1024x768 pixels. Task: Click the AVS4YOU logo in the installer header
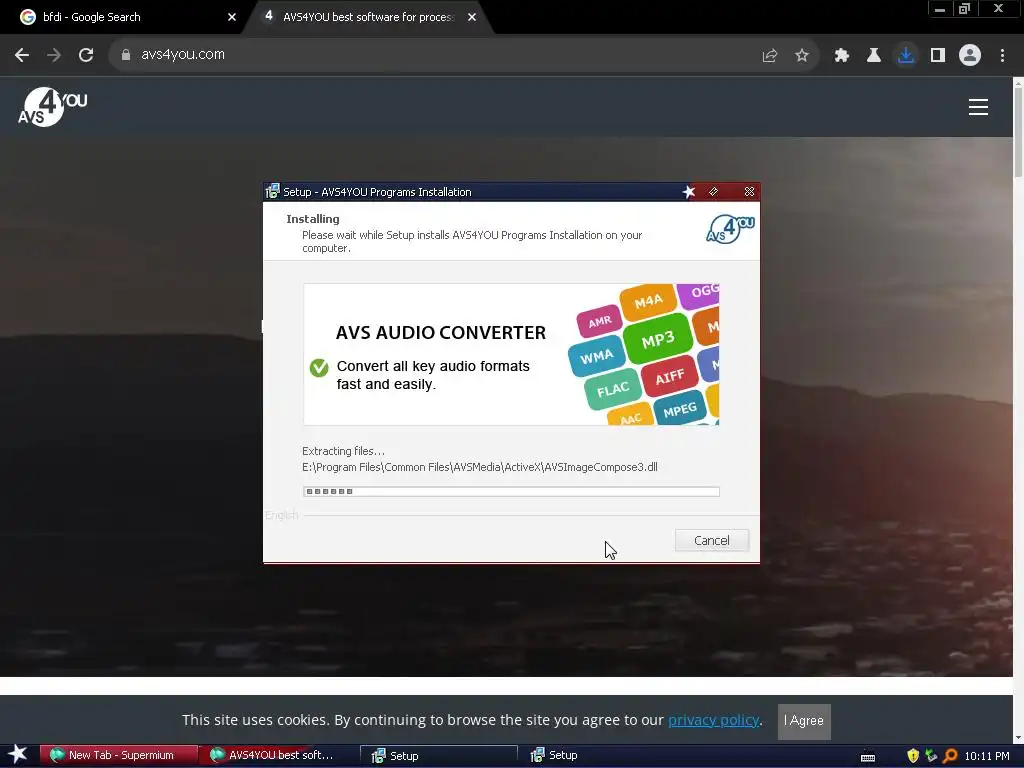pyautogui.click(x=731, y=229)
